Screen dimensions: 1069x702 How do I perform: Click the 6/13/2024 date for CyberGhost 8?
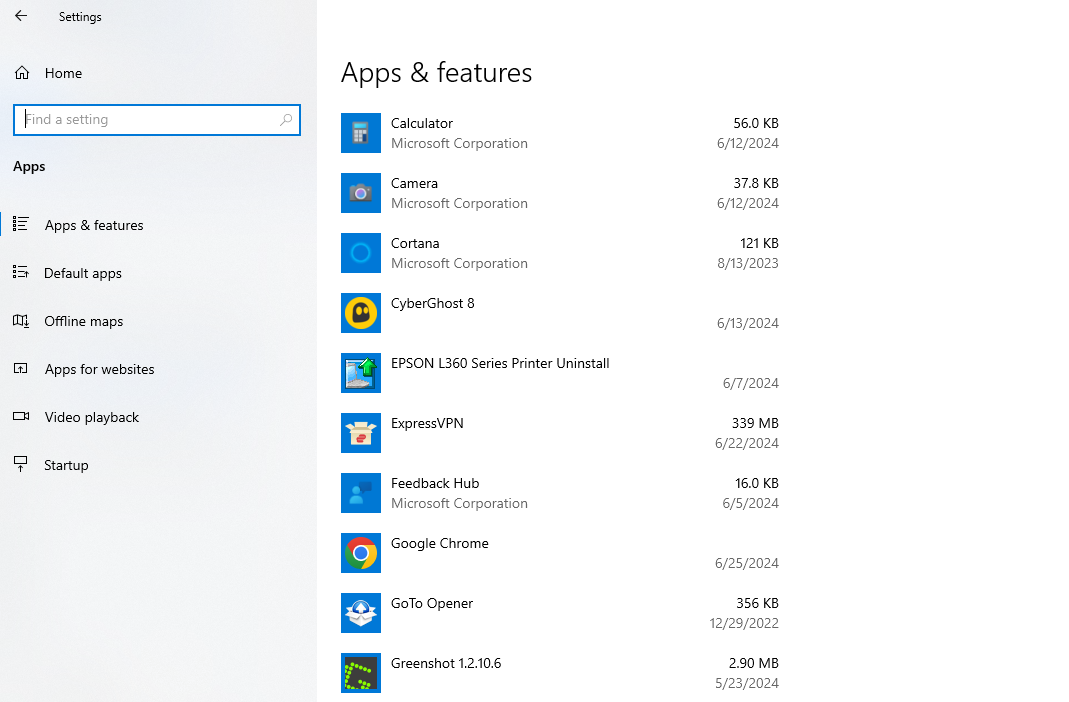point(747,323)
